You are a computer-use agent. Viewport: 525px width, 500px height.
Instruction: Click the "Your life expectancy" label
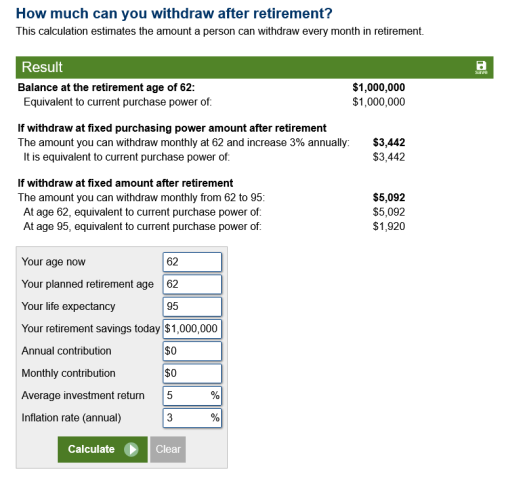[68, 306]
